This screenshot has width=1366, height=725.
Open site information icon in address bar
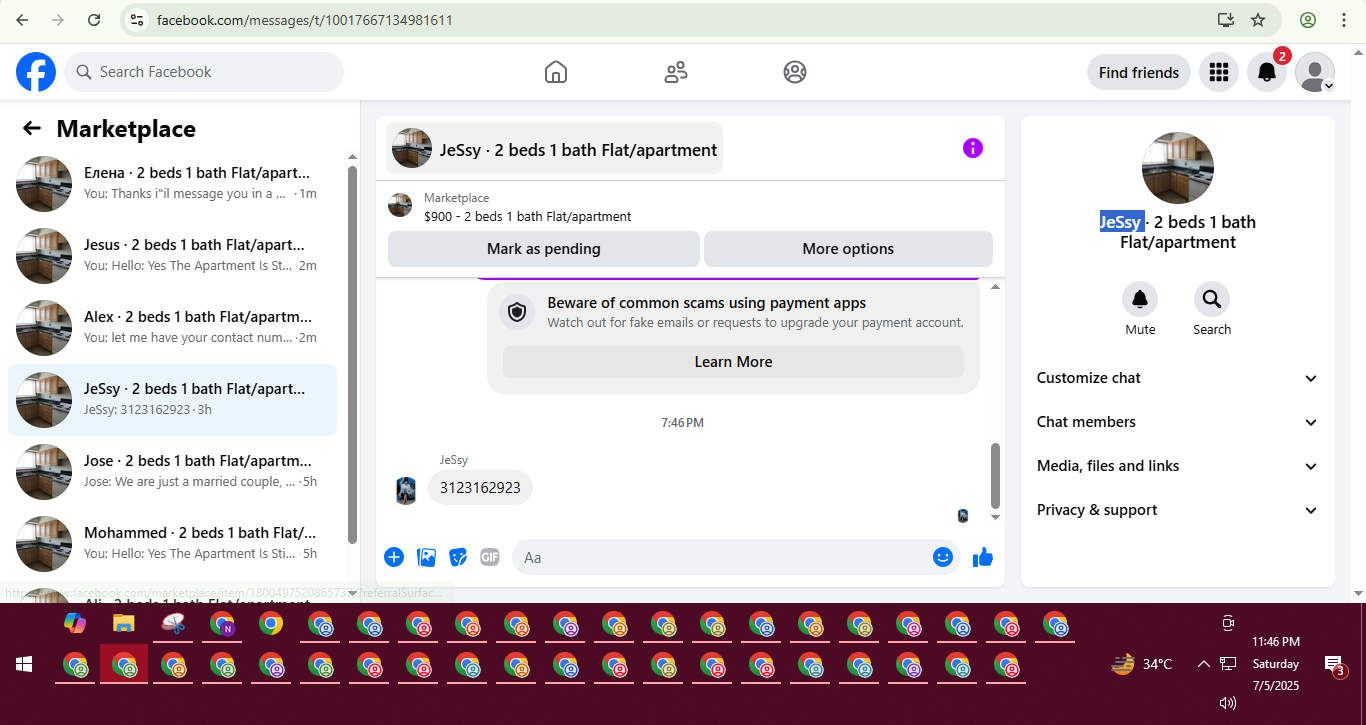[138, 20]
